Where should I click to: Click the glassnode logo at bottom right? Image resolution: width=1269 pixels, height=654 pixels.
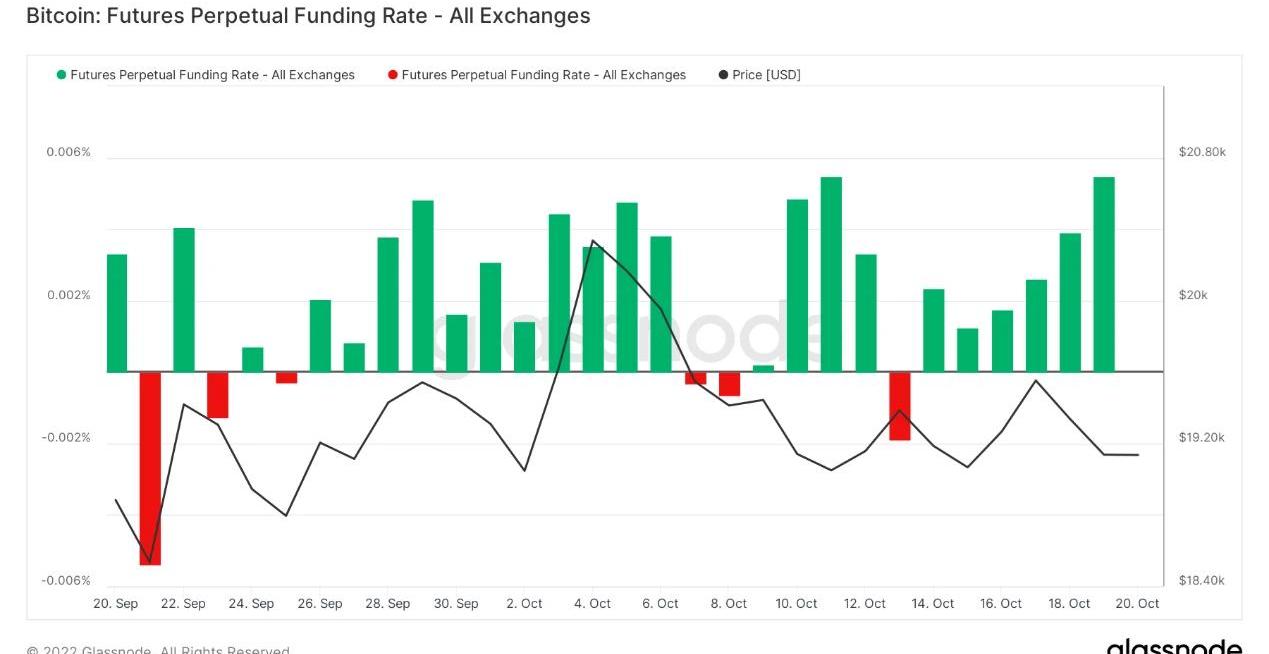1174,646
